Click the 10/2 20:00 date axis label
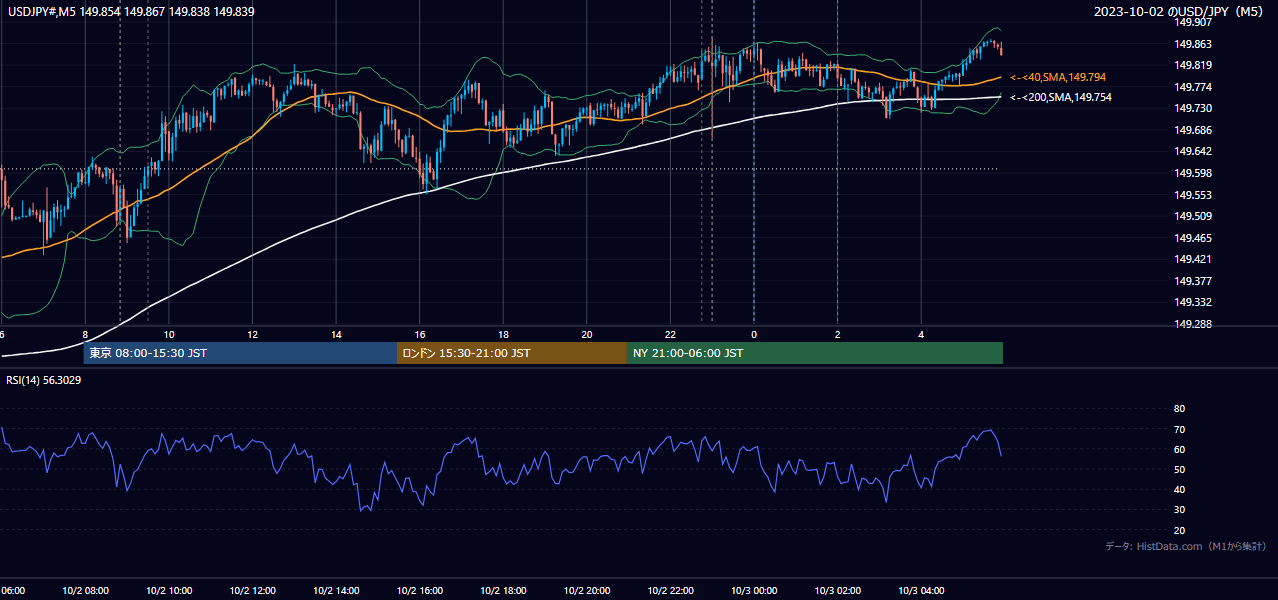1278x600 pixels. click(587, 590)
